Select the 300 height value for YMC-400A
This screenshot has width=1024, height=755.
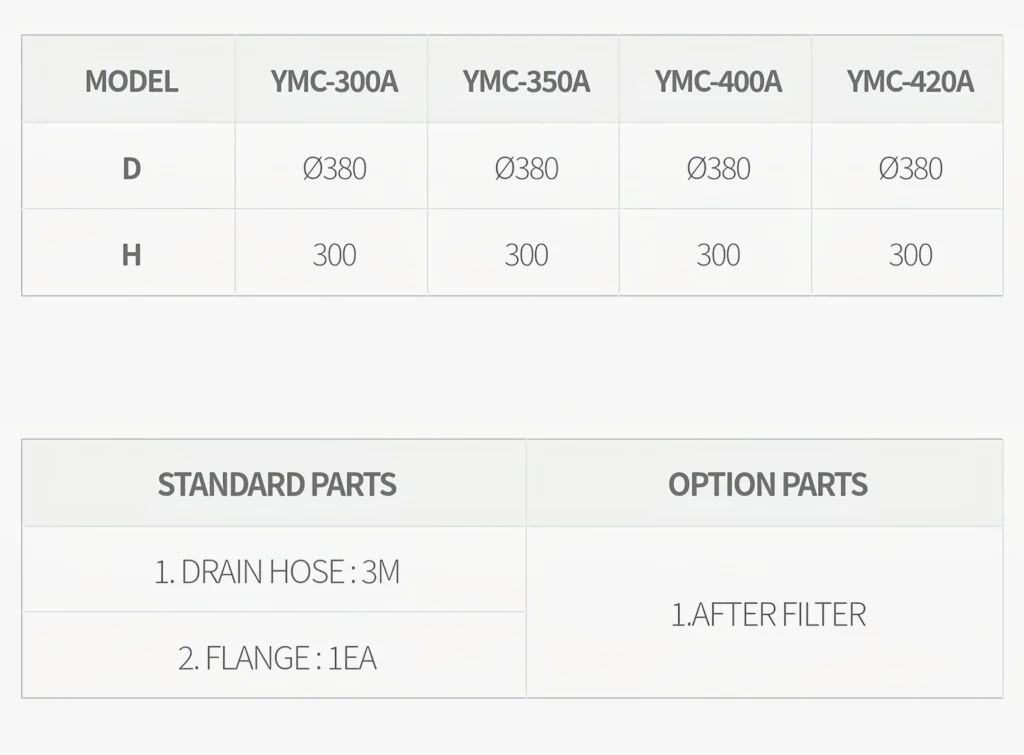click(718, 255)
